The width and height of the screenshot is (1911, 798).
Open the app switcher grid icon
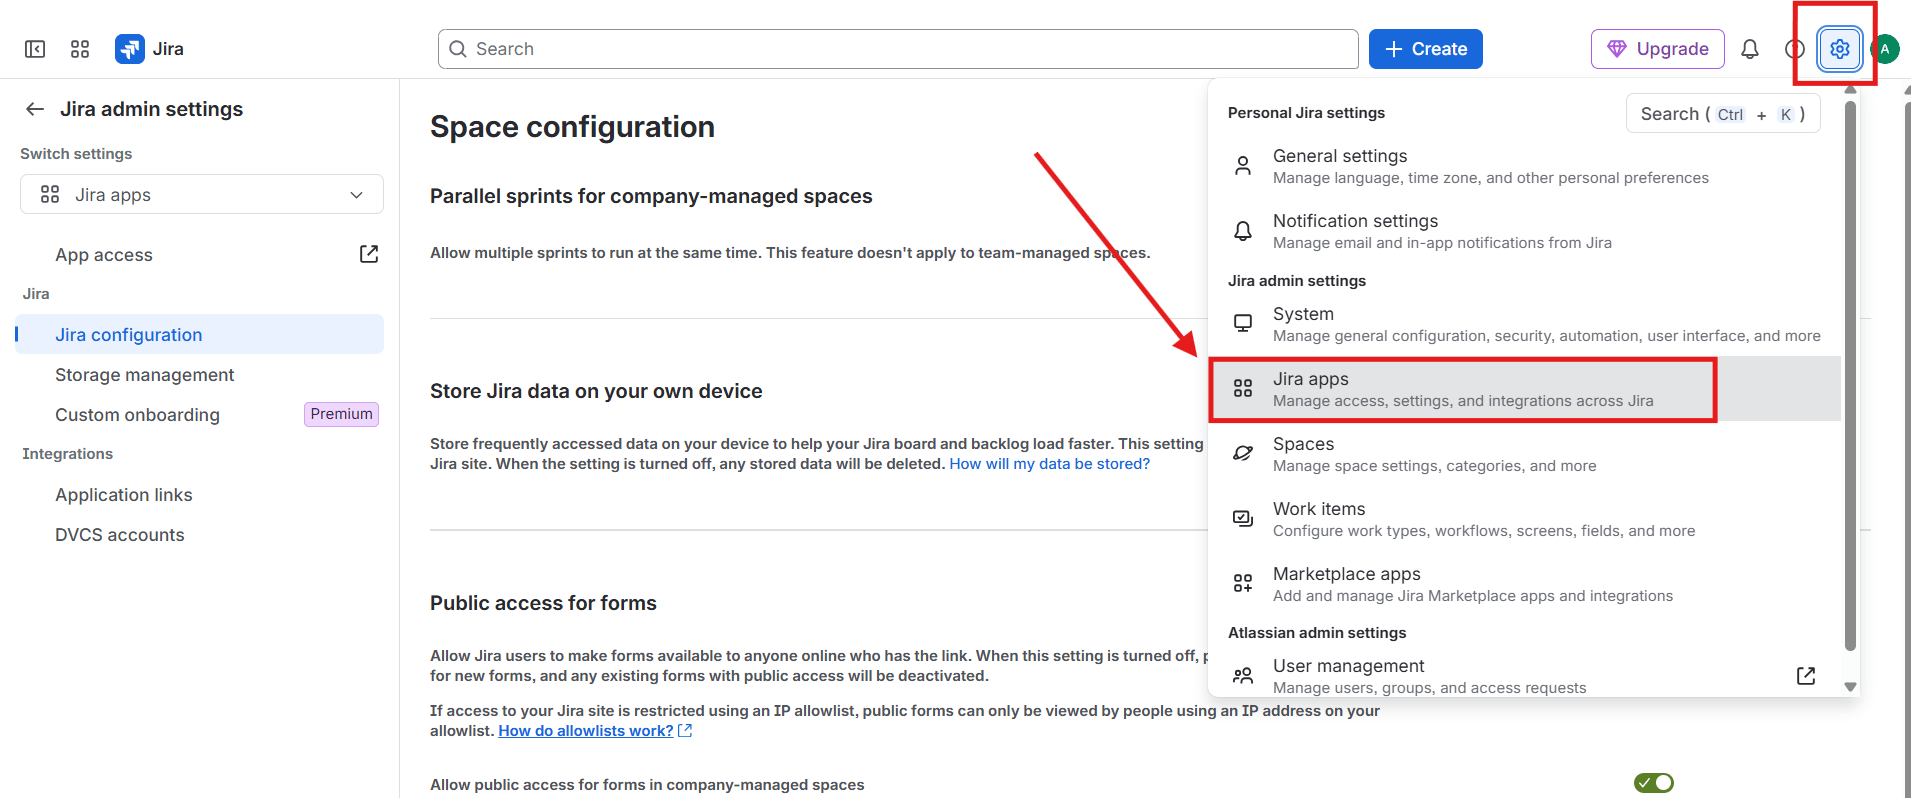pyautogui.click(x=80, y=49)
